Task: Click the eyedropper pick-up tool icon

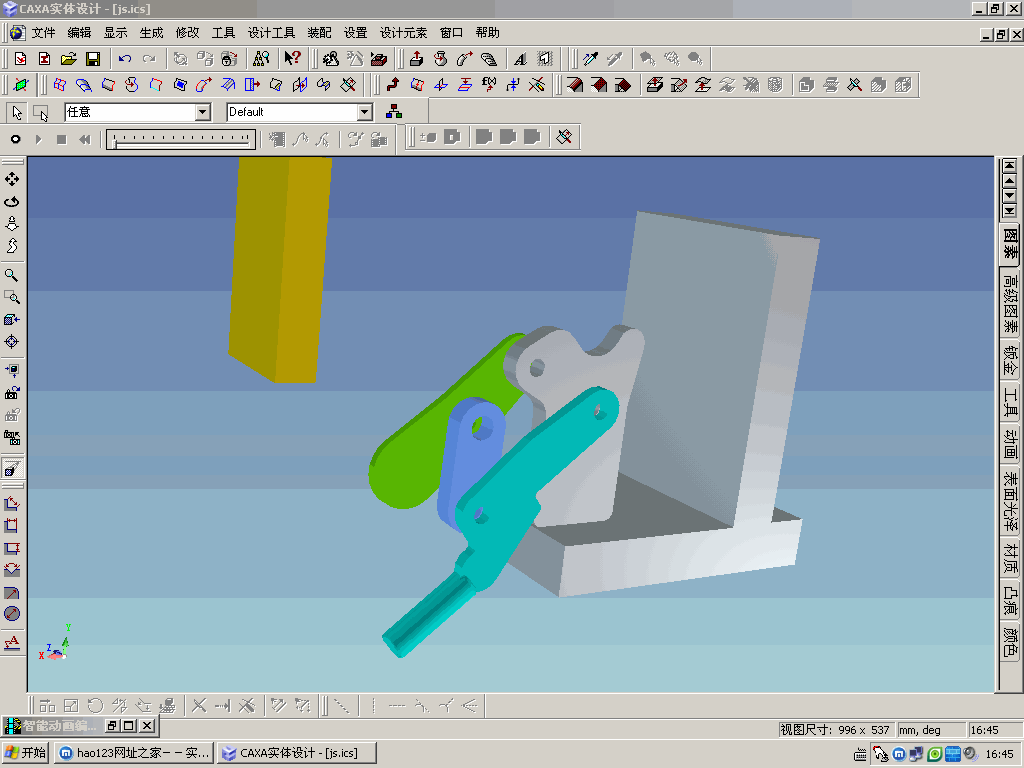Action: point(591,59)
